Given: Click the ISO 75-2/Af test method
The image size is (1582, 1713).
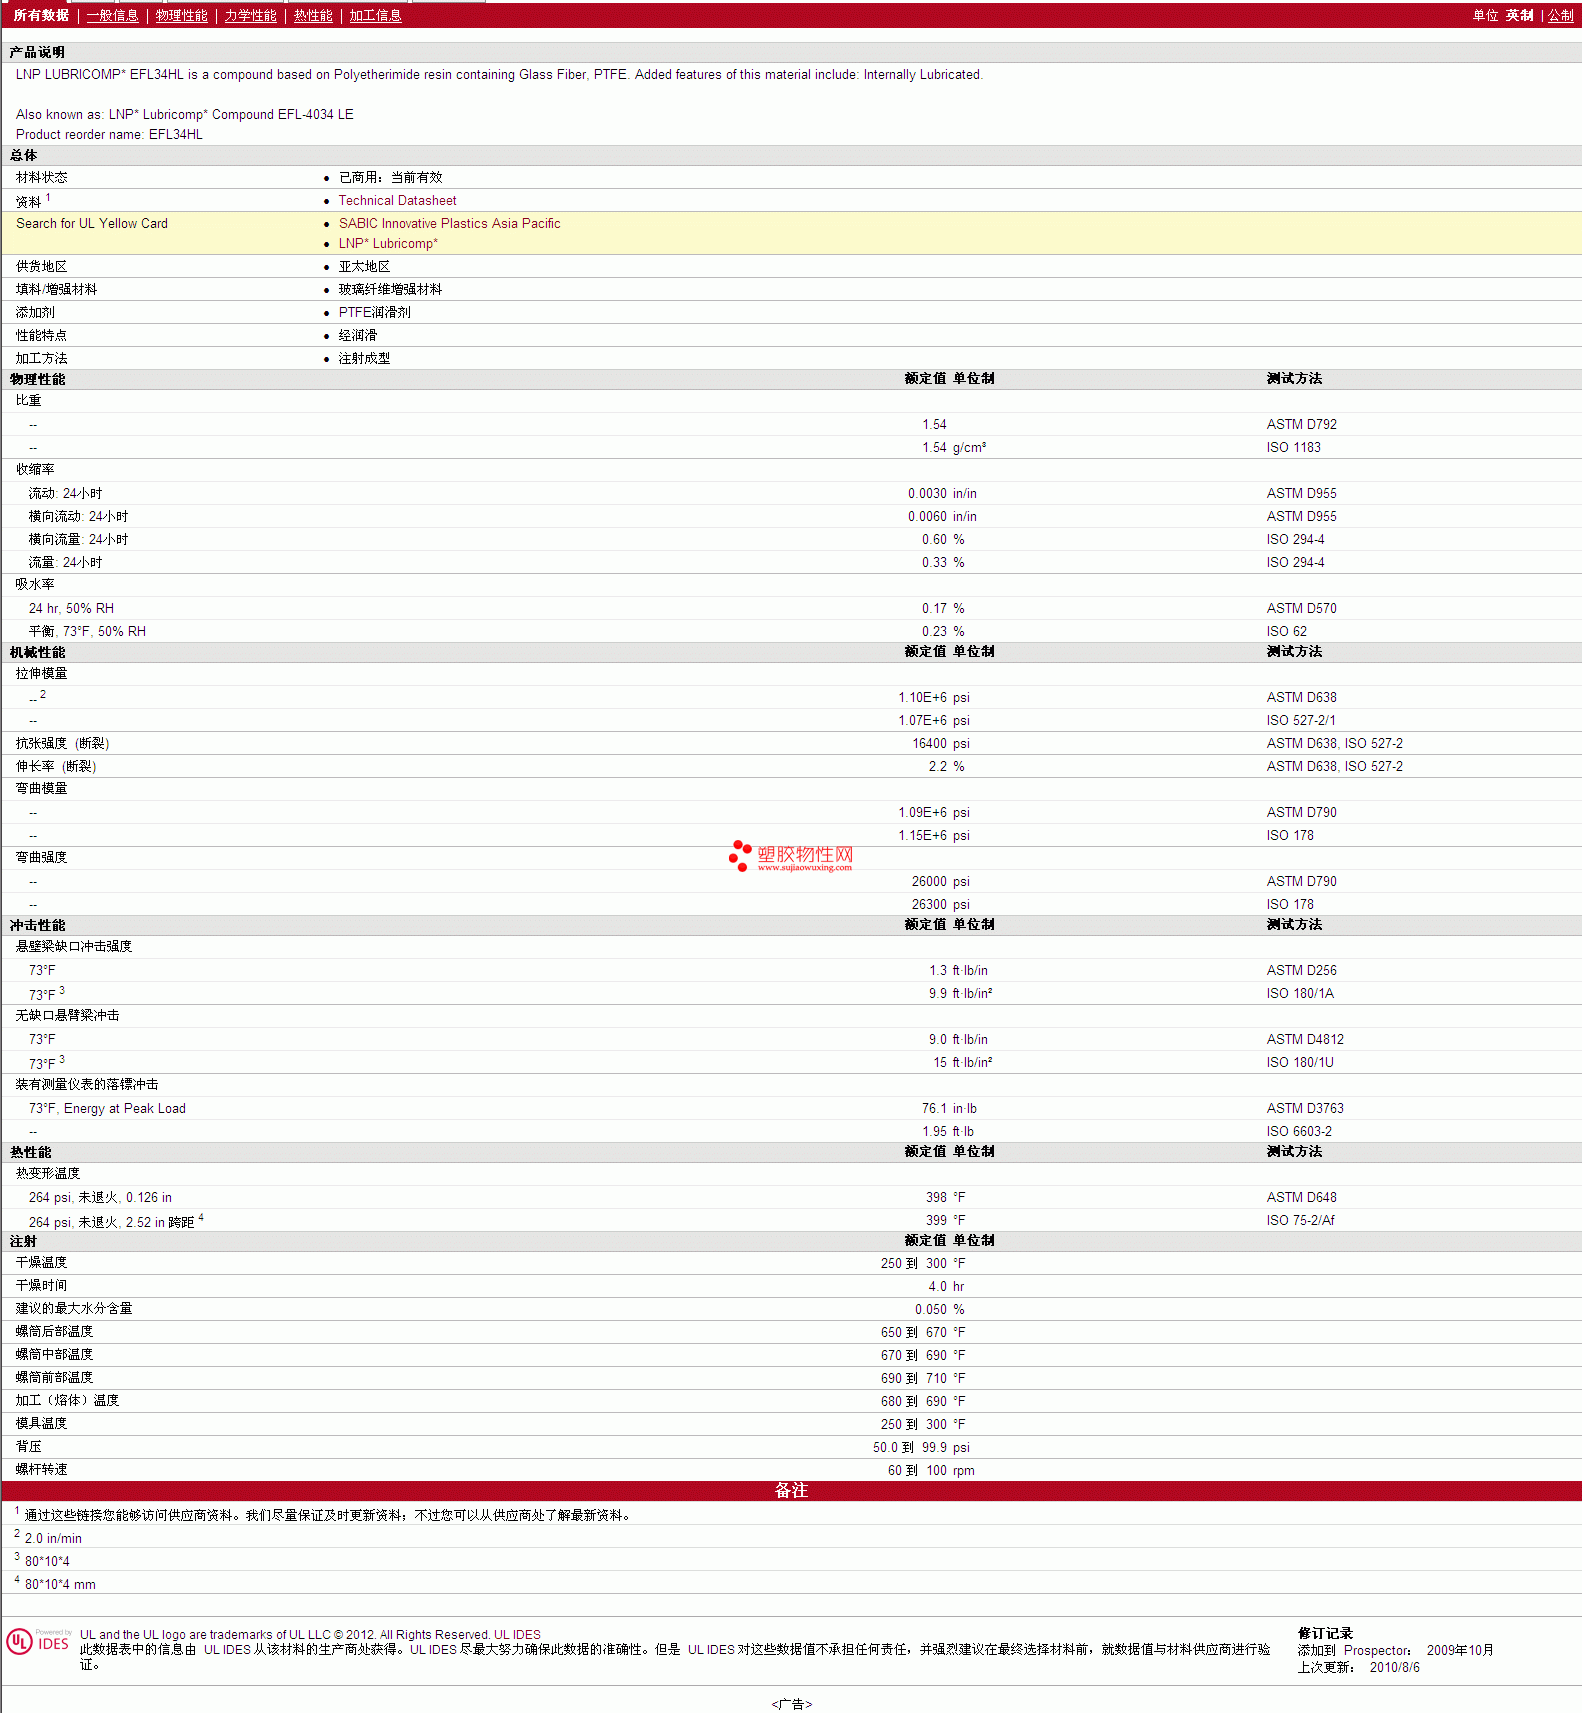Looking at the screenshot, I should [1300, 1221].
